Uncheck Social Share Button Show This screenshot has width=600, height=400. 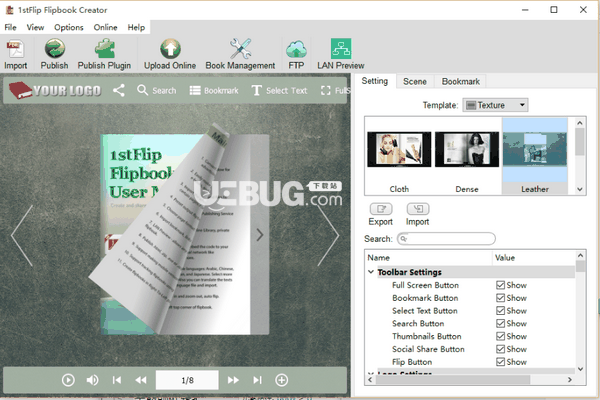point(500,349)
